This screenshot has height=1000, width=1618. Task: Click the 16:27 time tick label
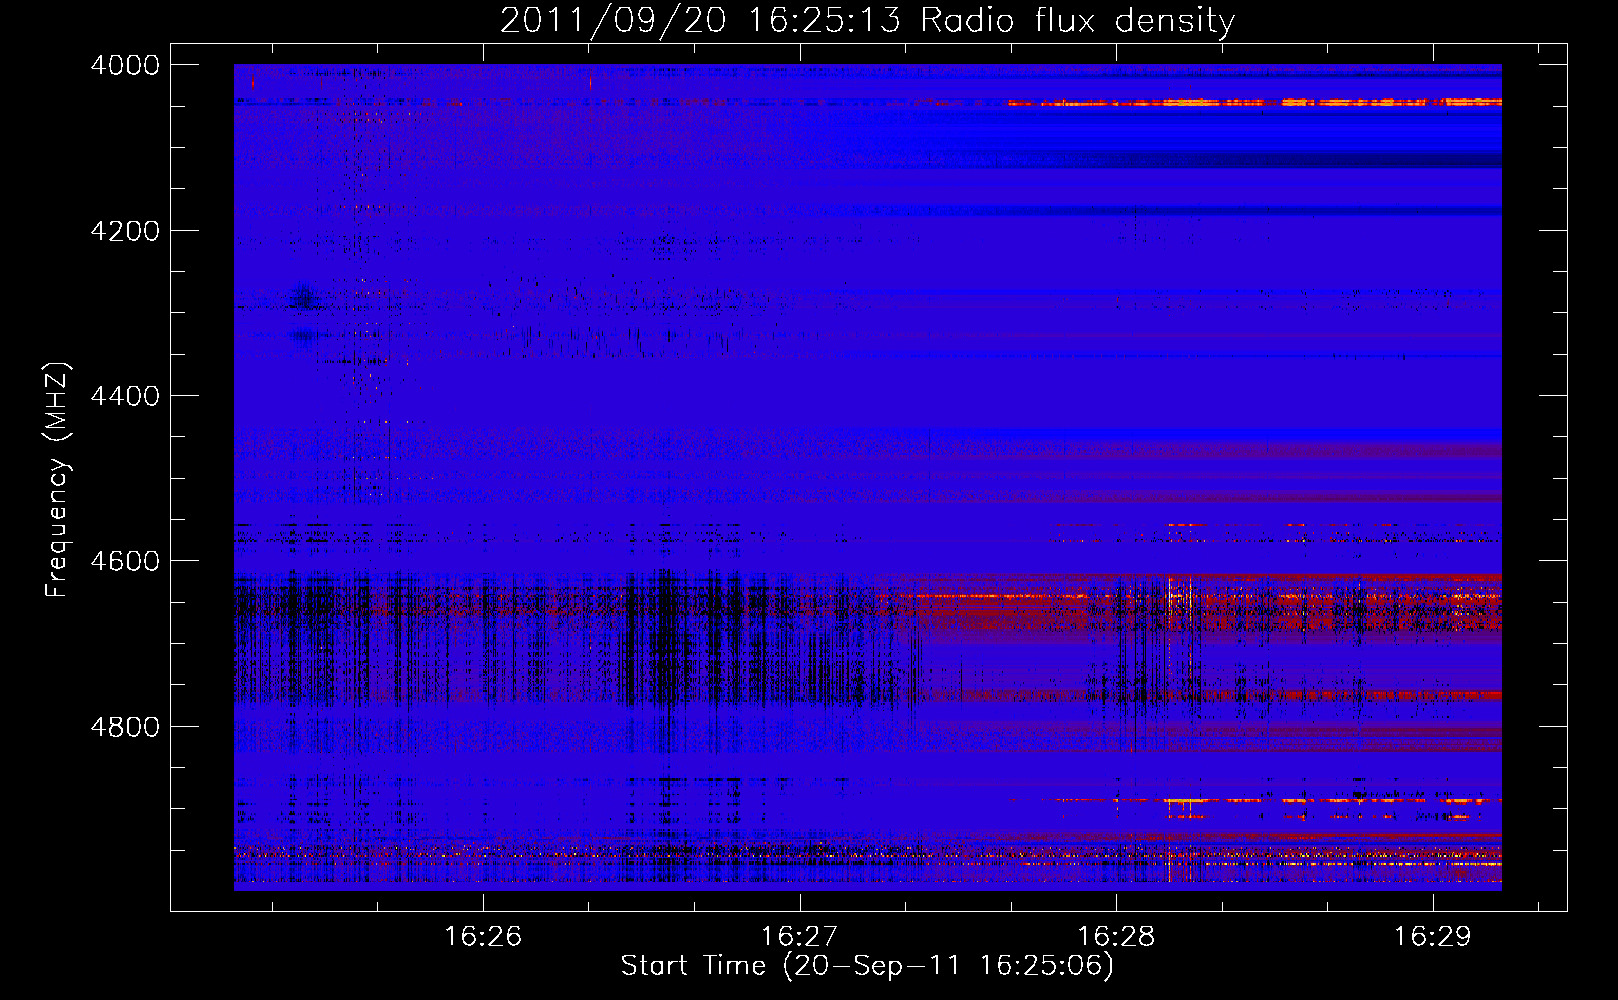click(799, 936)
